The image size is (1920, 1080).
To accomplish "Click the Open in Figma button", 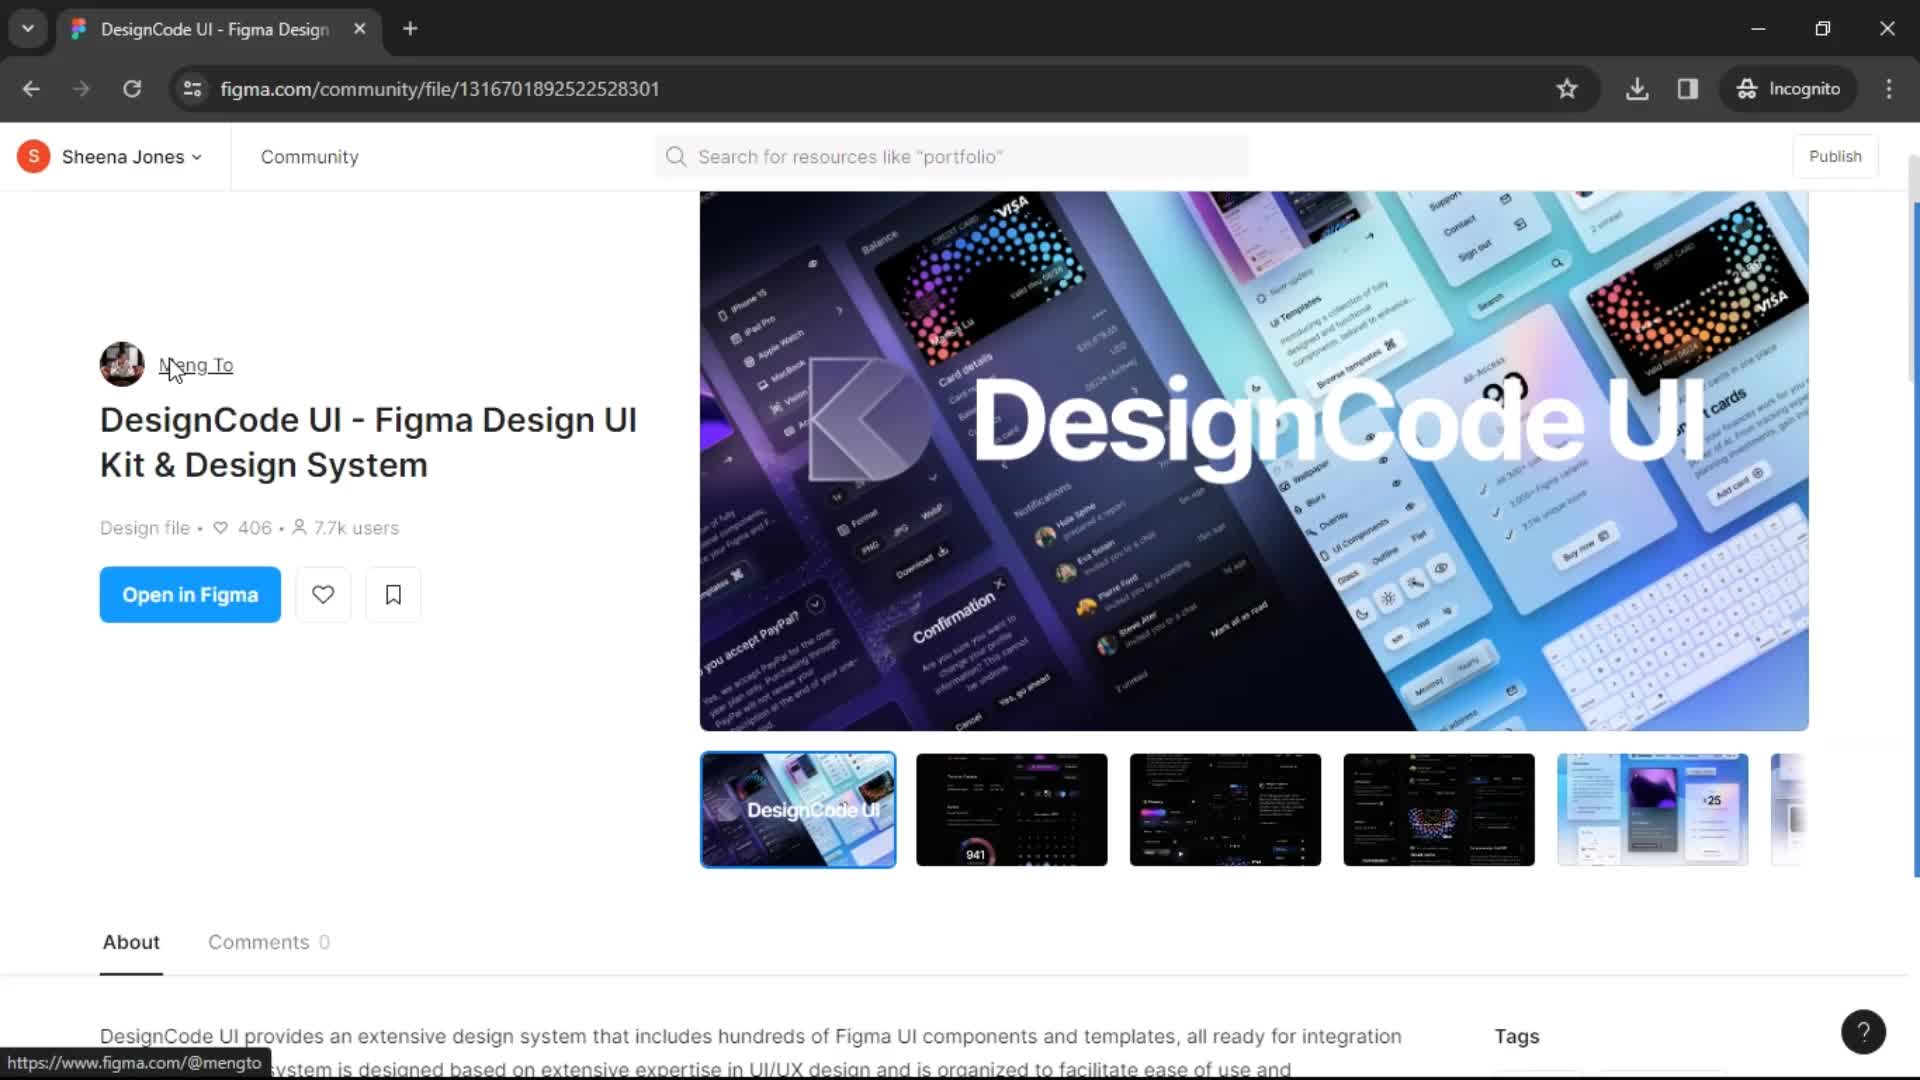I will 190,595.
